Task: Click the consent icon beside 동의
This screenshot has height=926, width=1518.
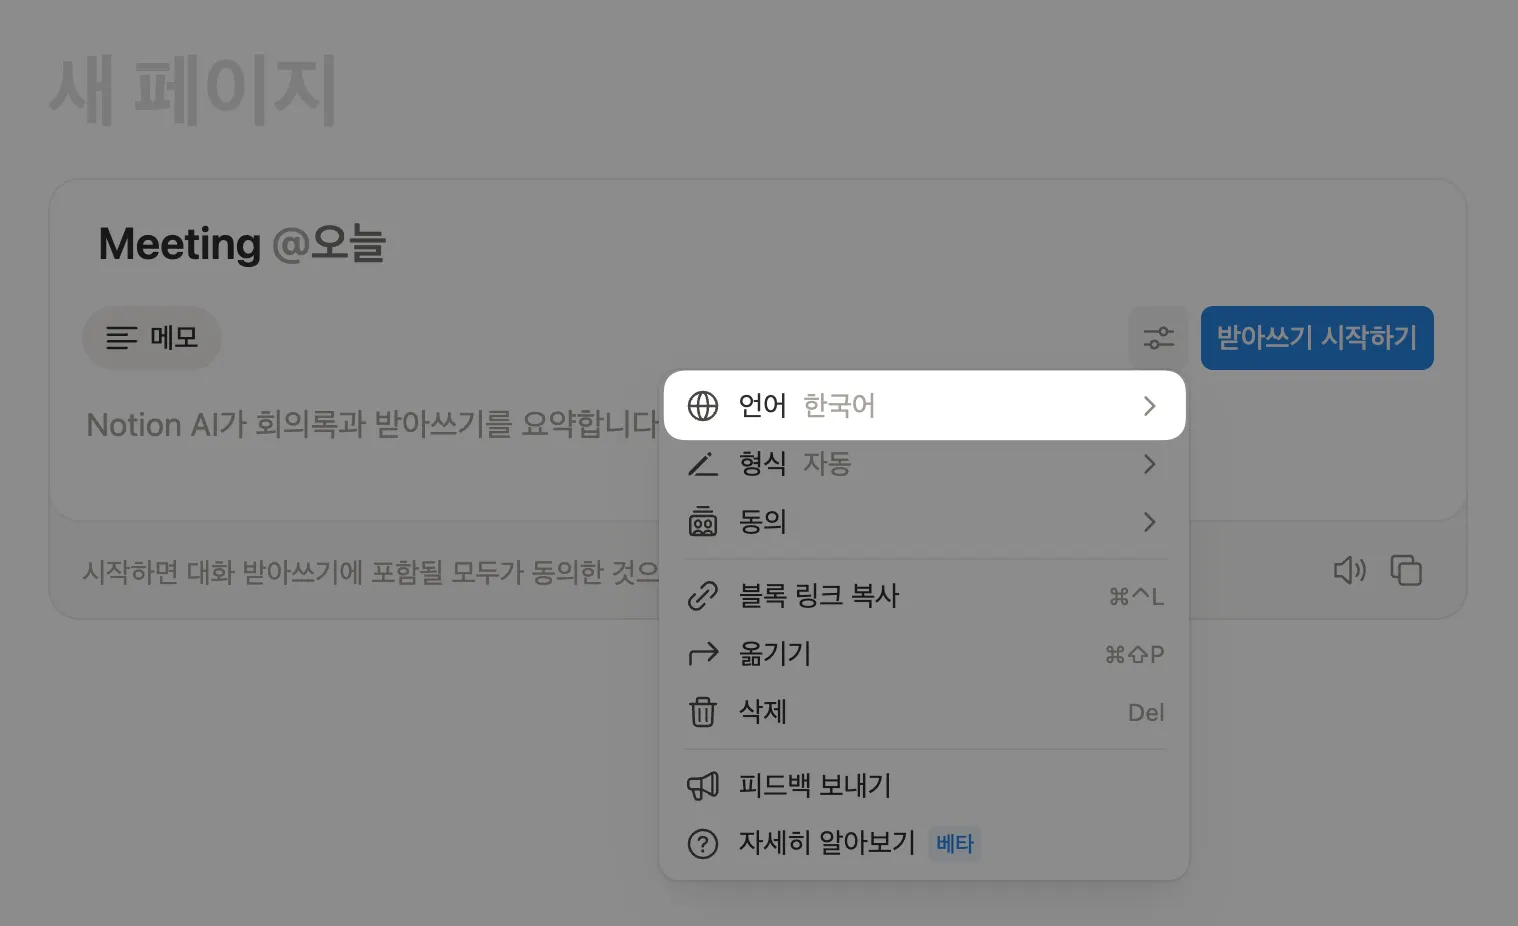Action: (703, 522)
